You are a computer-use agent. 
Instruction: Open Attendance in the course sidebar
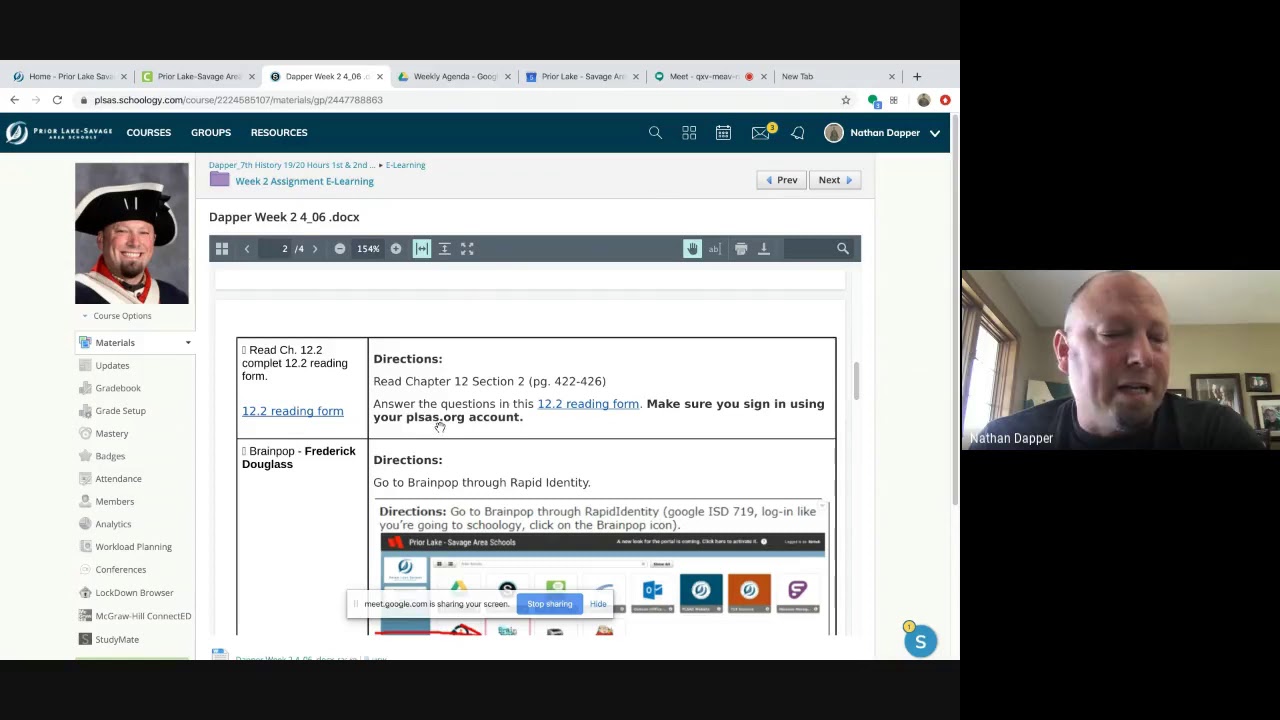(118, 479)
